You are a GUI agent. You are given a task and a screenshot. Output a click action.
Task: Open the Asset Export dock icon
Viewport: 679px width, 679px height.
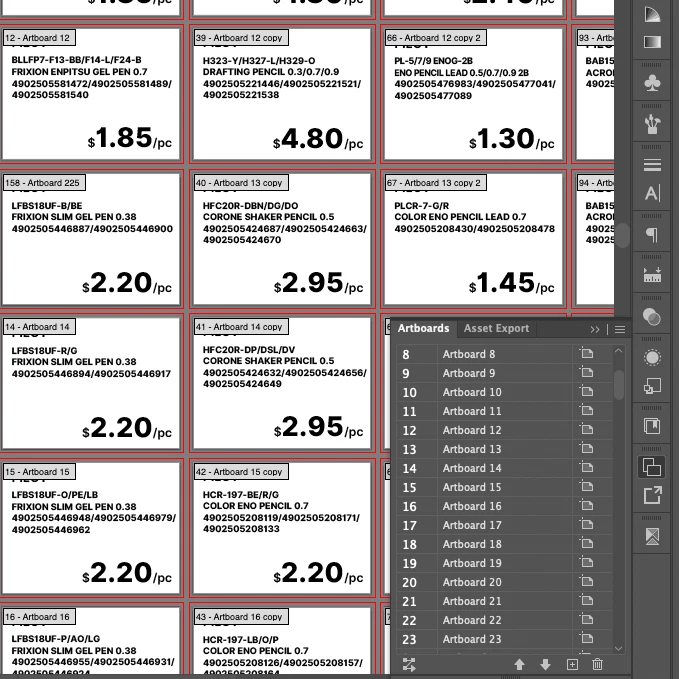point(652,495)
